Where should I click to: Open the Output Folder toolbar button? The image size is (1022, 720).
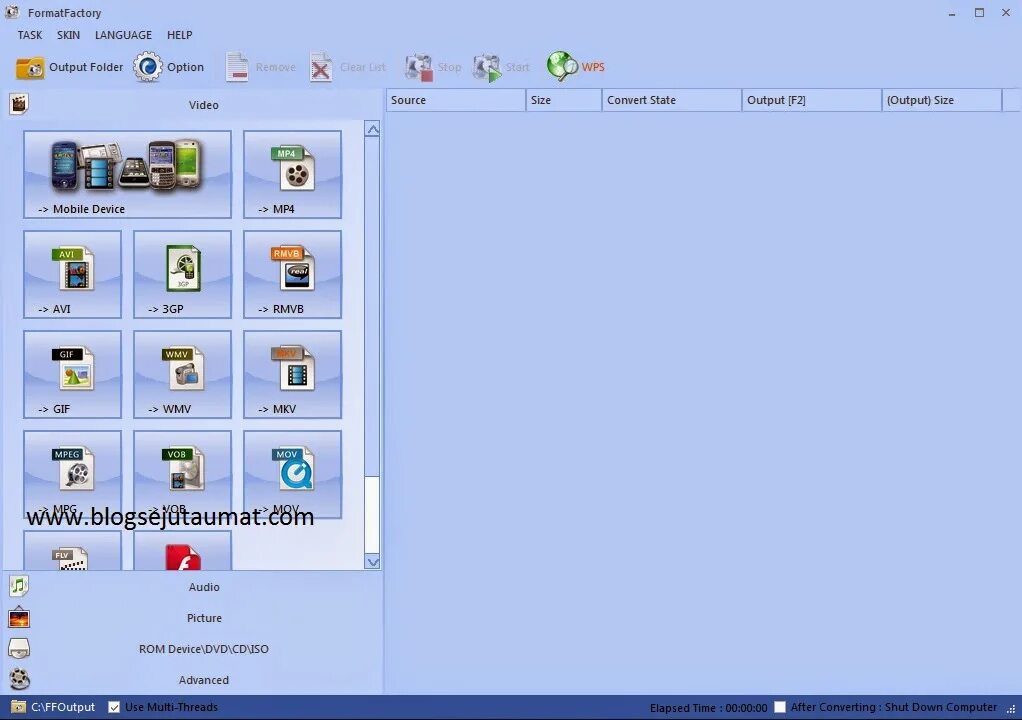[69, 67]
